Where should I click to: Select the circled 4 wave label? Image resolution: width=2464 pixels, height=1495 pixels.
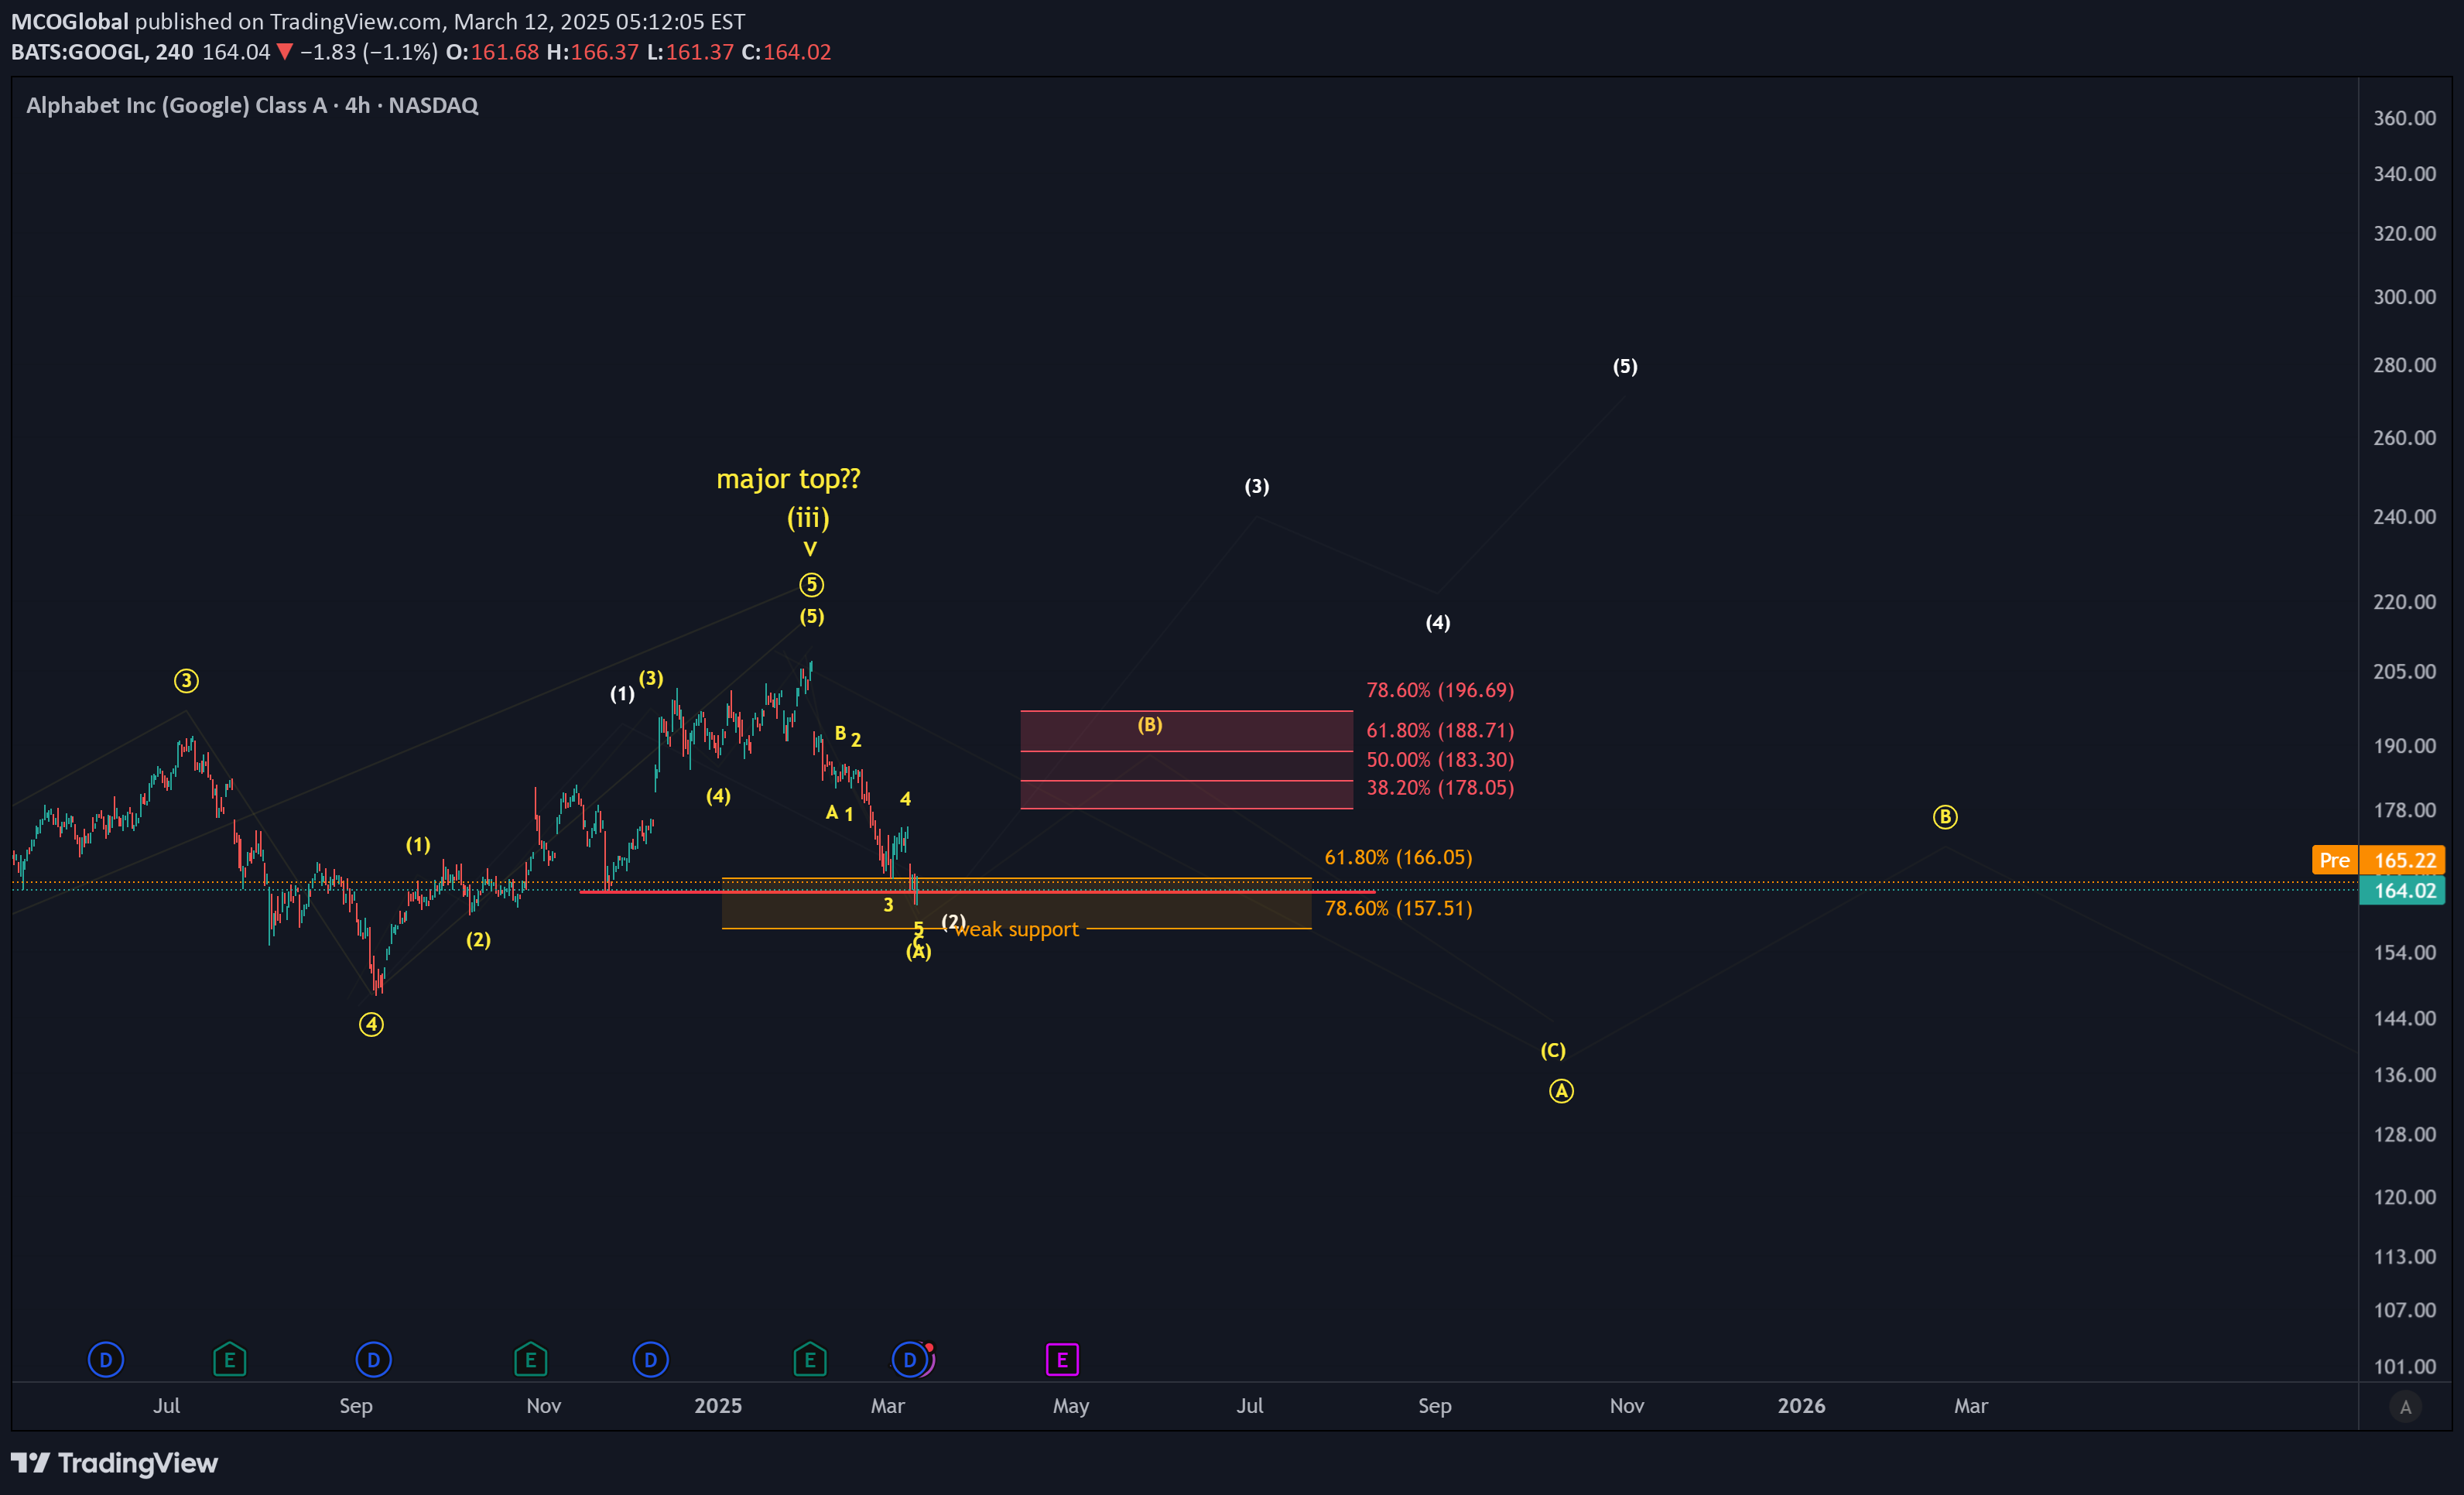(371, 1024)
